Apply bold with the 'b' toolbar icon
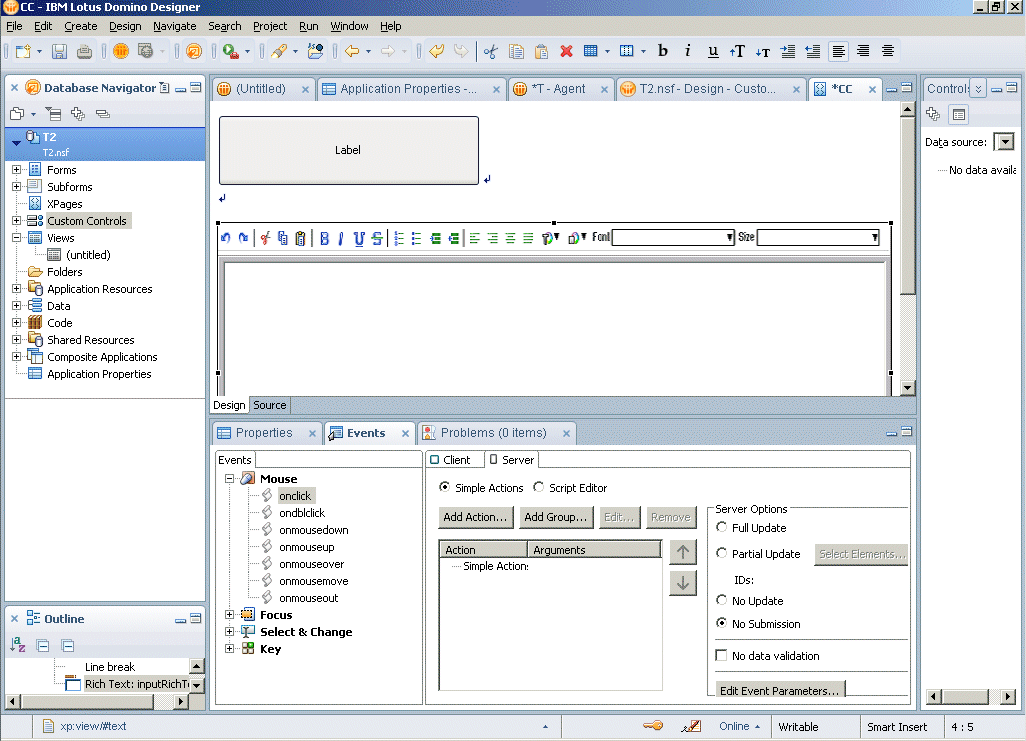 tap(663, 50)
